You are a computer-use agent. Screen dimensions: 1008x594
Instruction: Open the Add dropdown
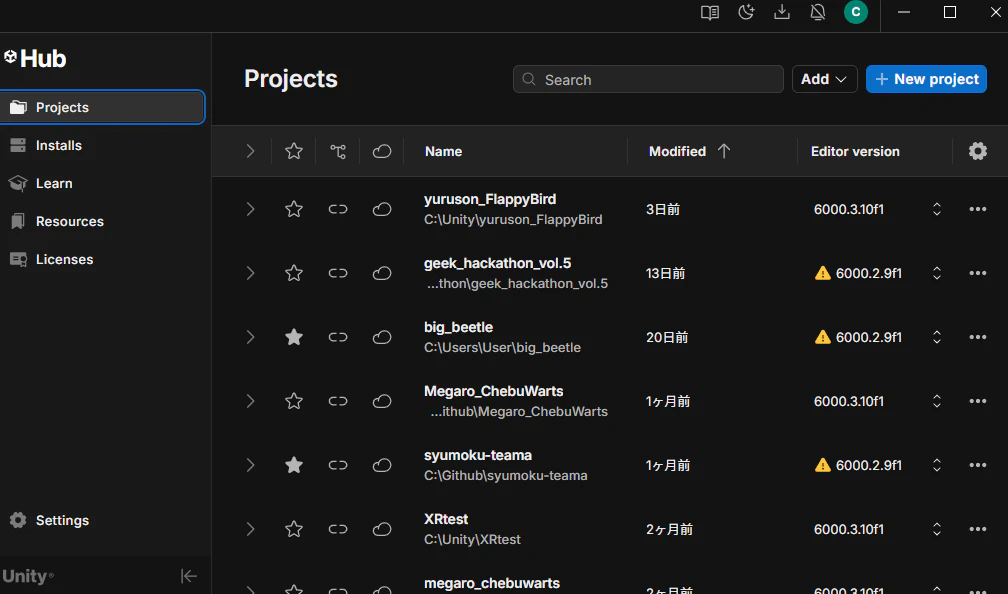click(x=824, y=79)
